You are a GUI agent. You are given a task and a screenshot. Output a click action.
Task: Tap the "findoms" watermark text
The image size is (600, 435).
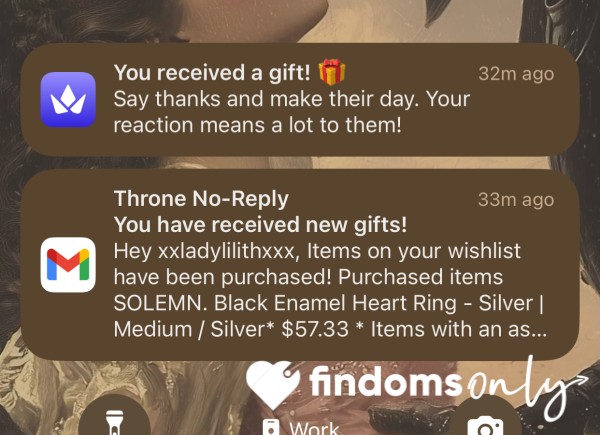(386, 382)
